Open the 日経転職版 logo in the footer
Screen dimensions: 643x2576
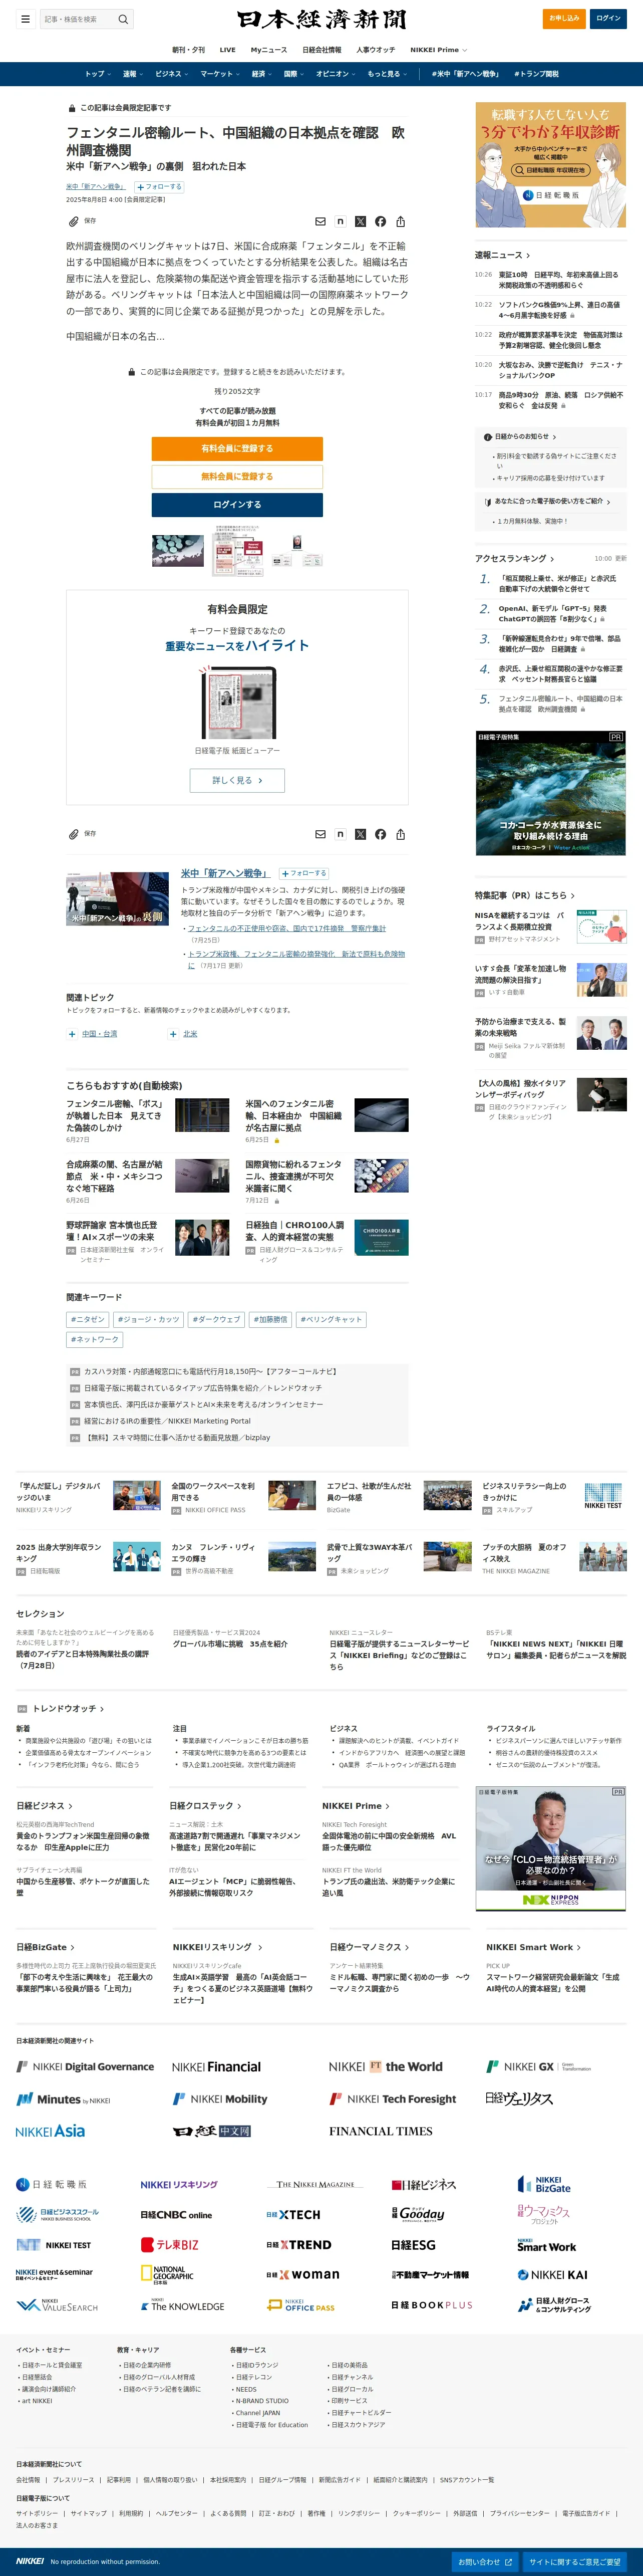51,2185
